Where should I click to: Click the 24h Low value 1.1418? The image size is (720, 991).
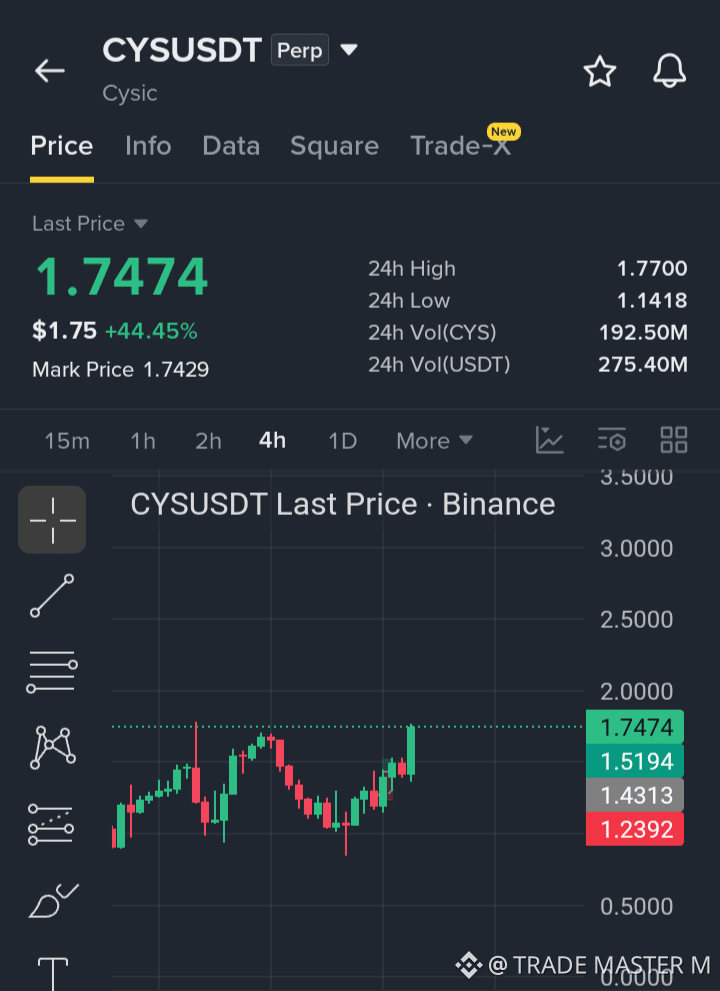652,300
